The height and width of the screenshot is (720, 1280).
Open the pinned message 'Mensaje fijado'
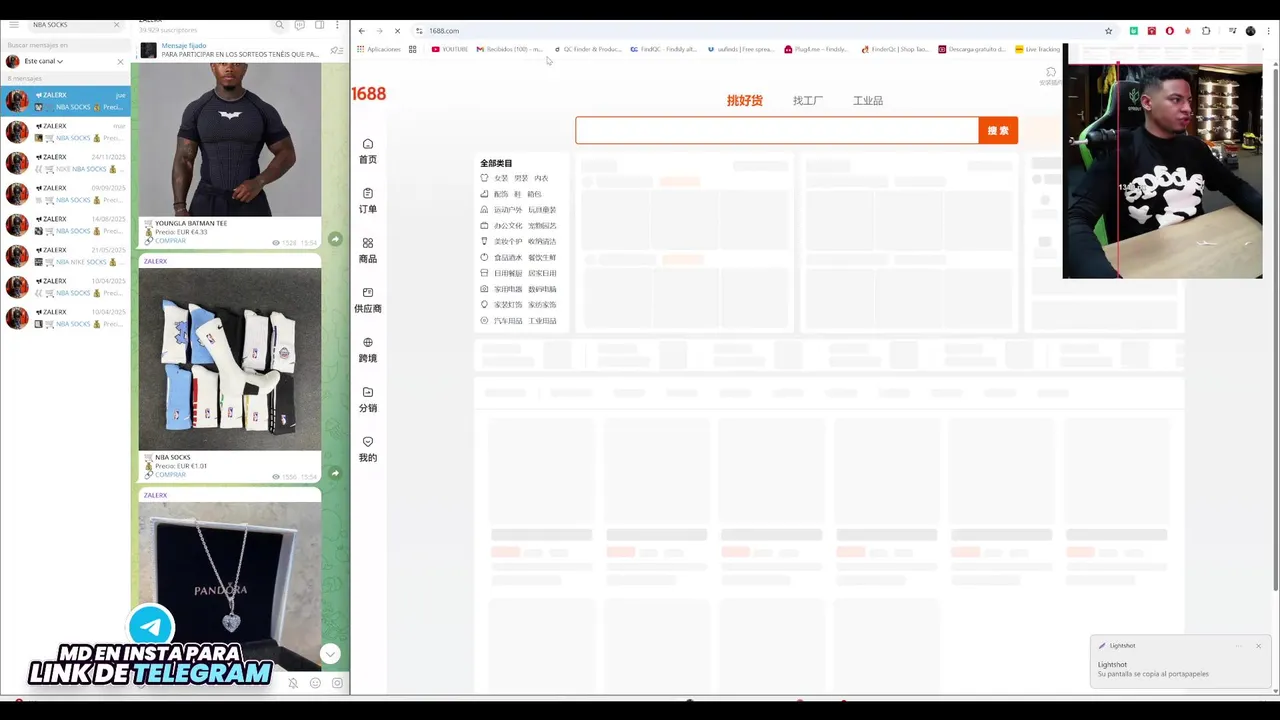(230, 50)
